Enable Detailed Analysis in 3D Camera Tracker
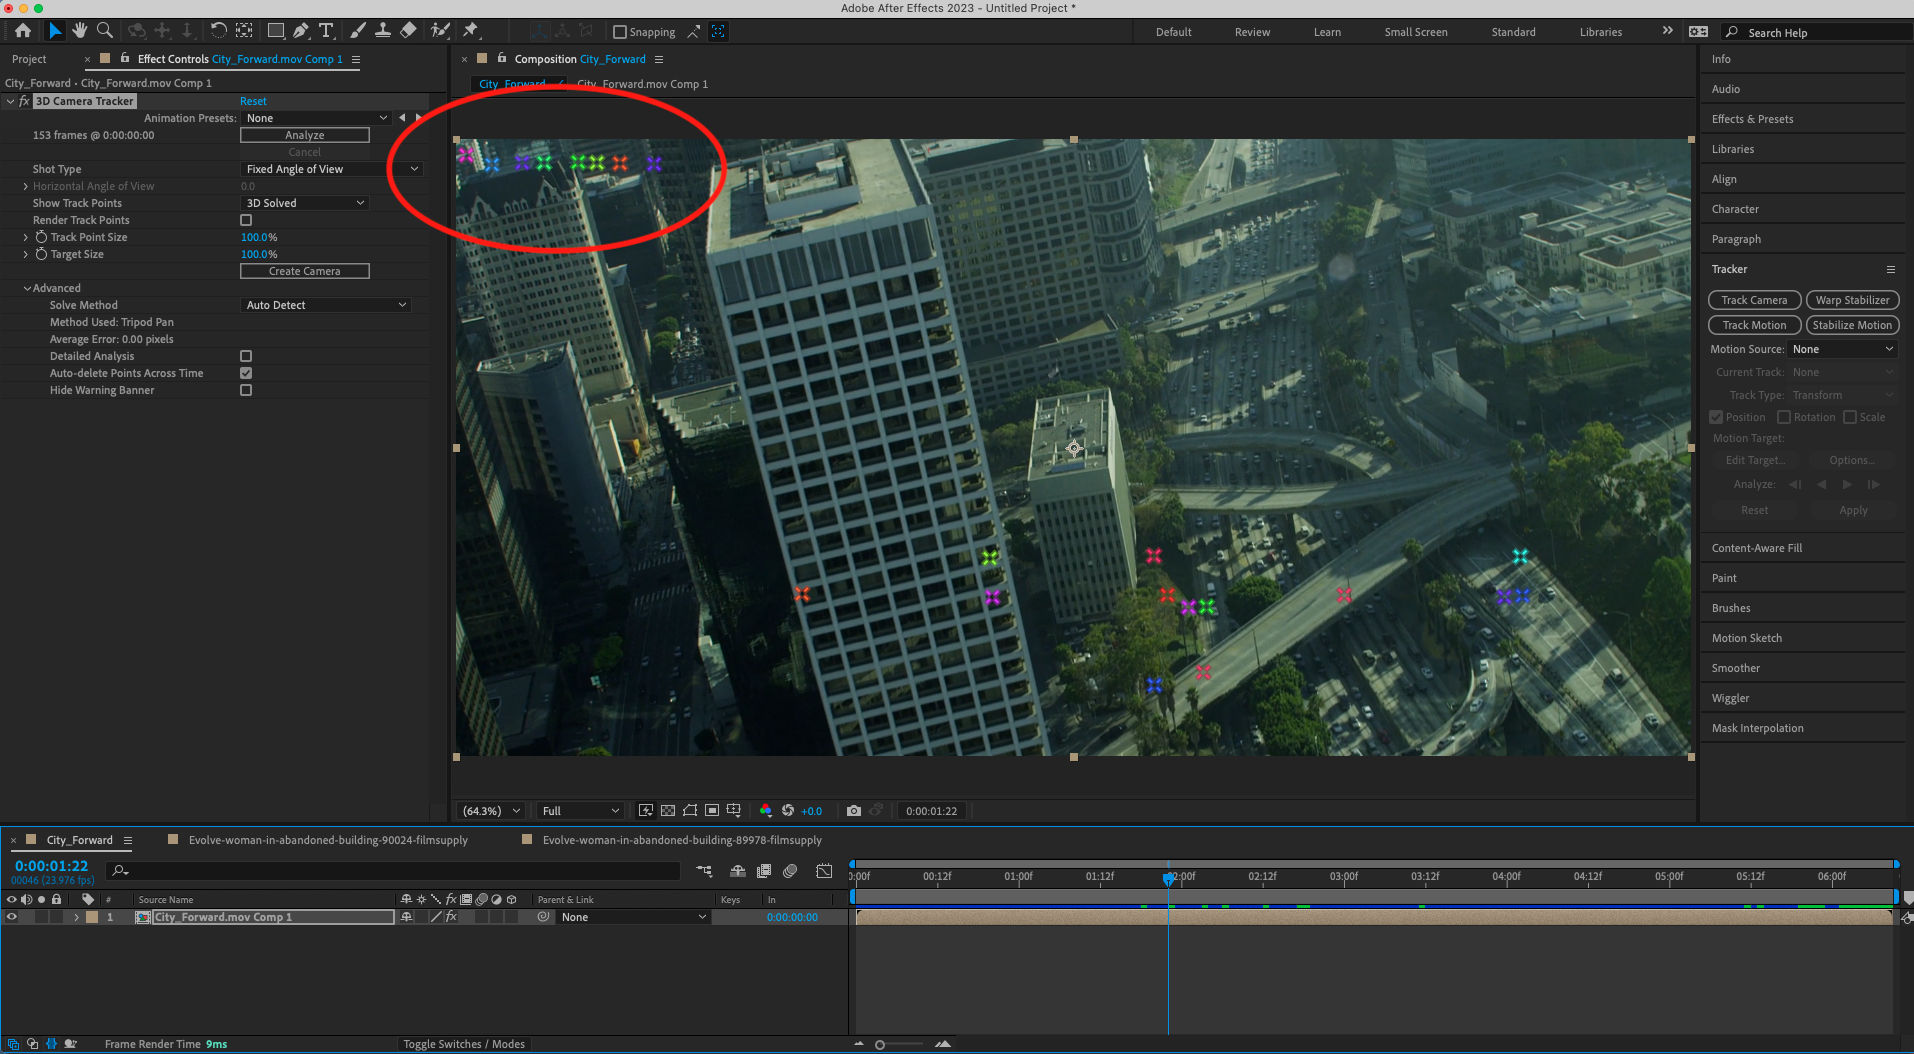 (246, 355)
